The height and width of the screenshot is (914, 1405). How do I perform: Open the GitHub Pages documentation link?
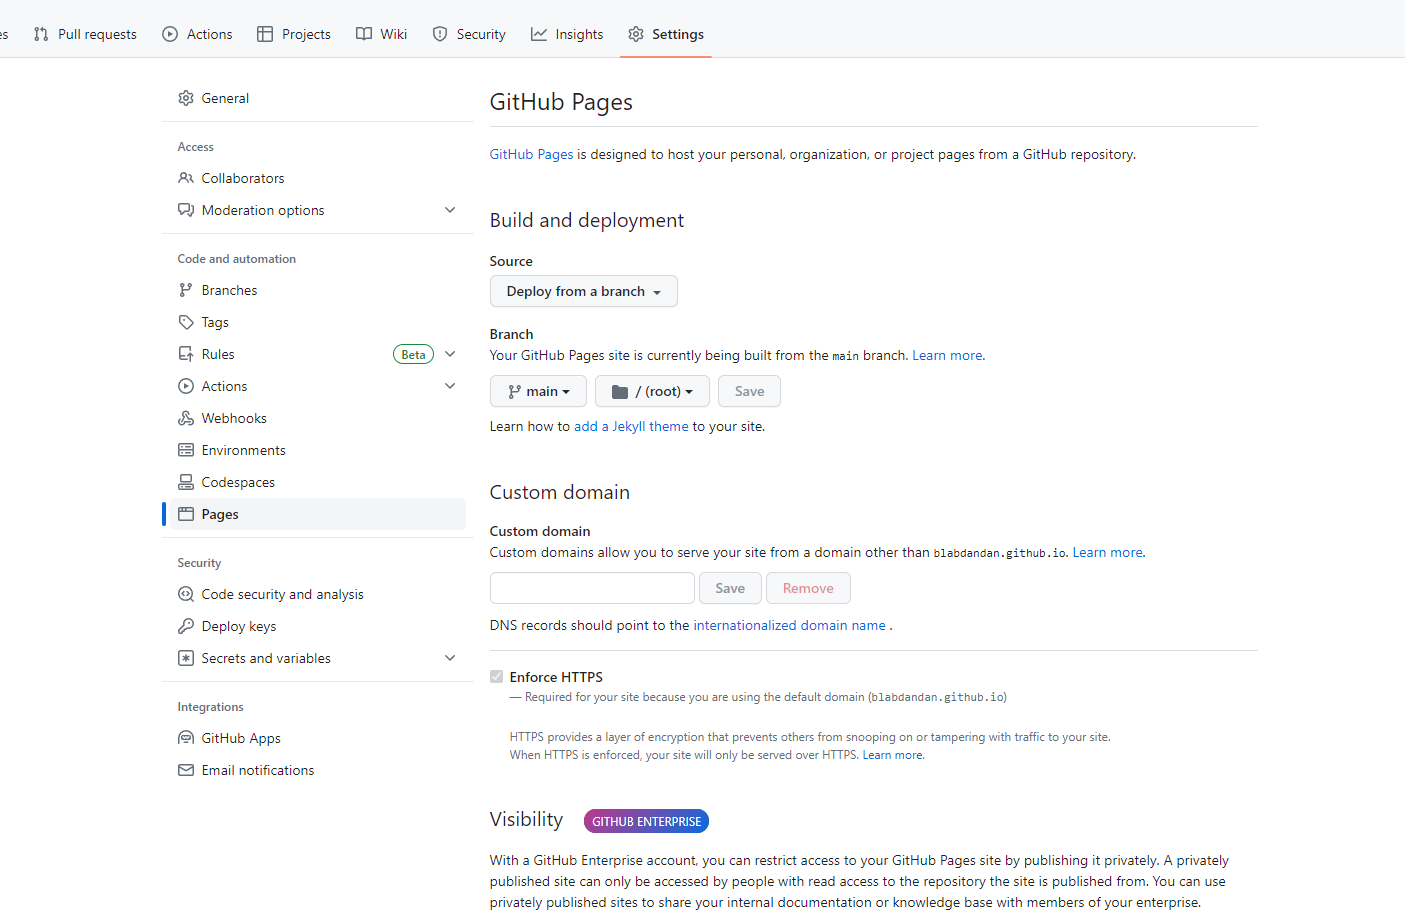click(531, 154)
